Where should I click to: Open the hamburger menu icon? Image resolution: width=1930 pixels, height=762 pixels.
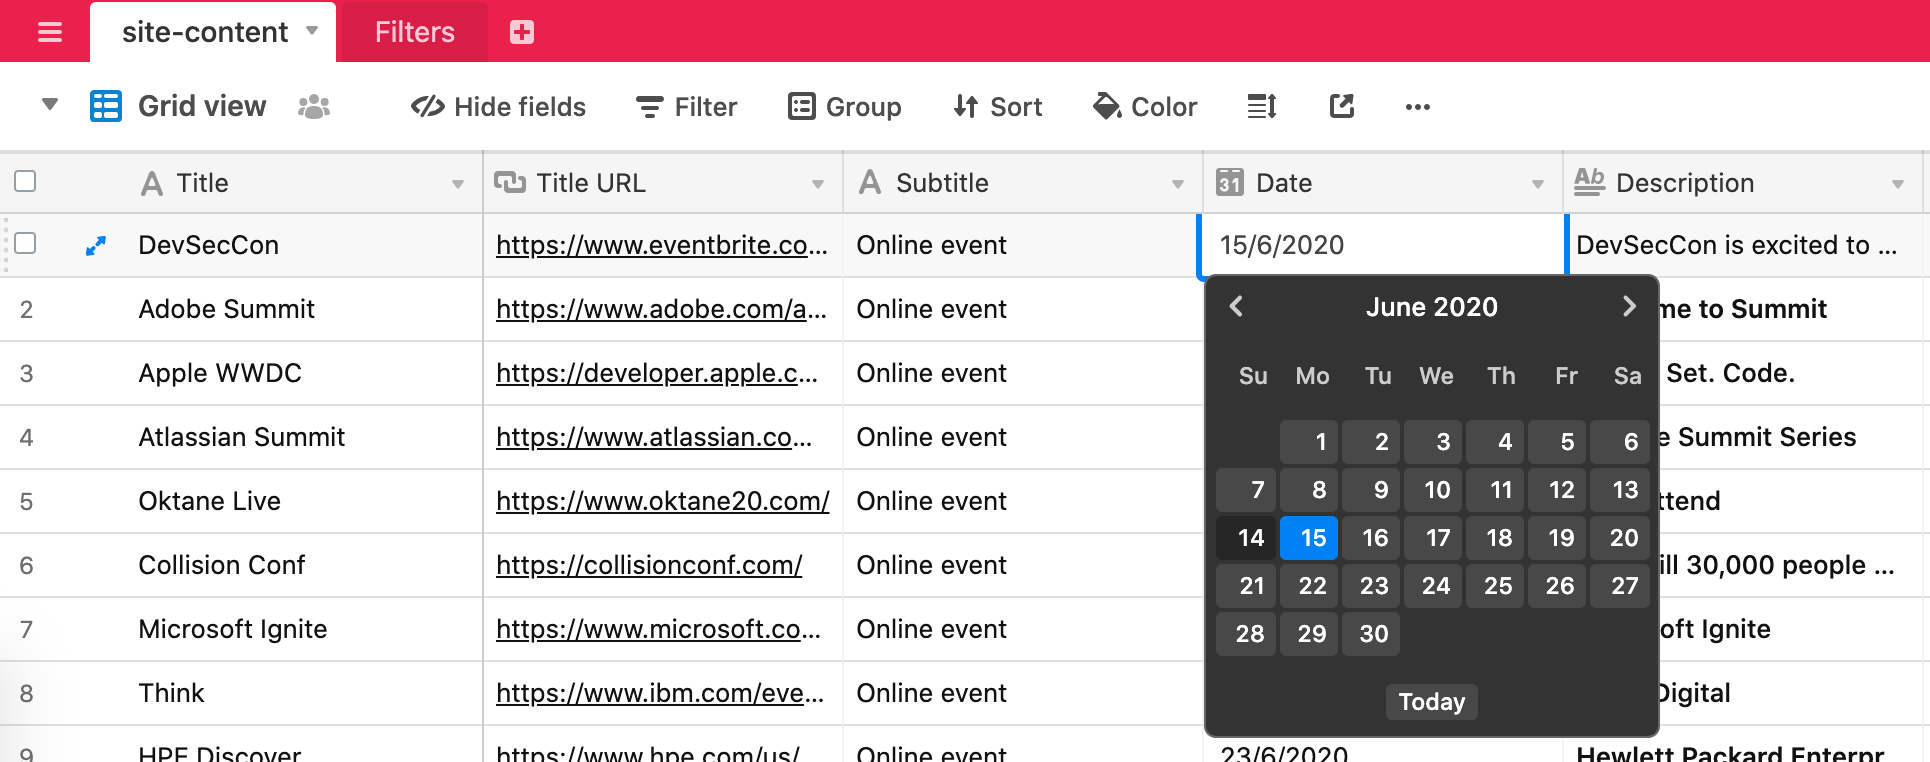pos(50,32)
